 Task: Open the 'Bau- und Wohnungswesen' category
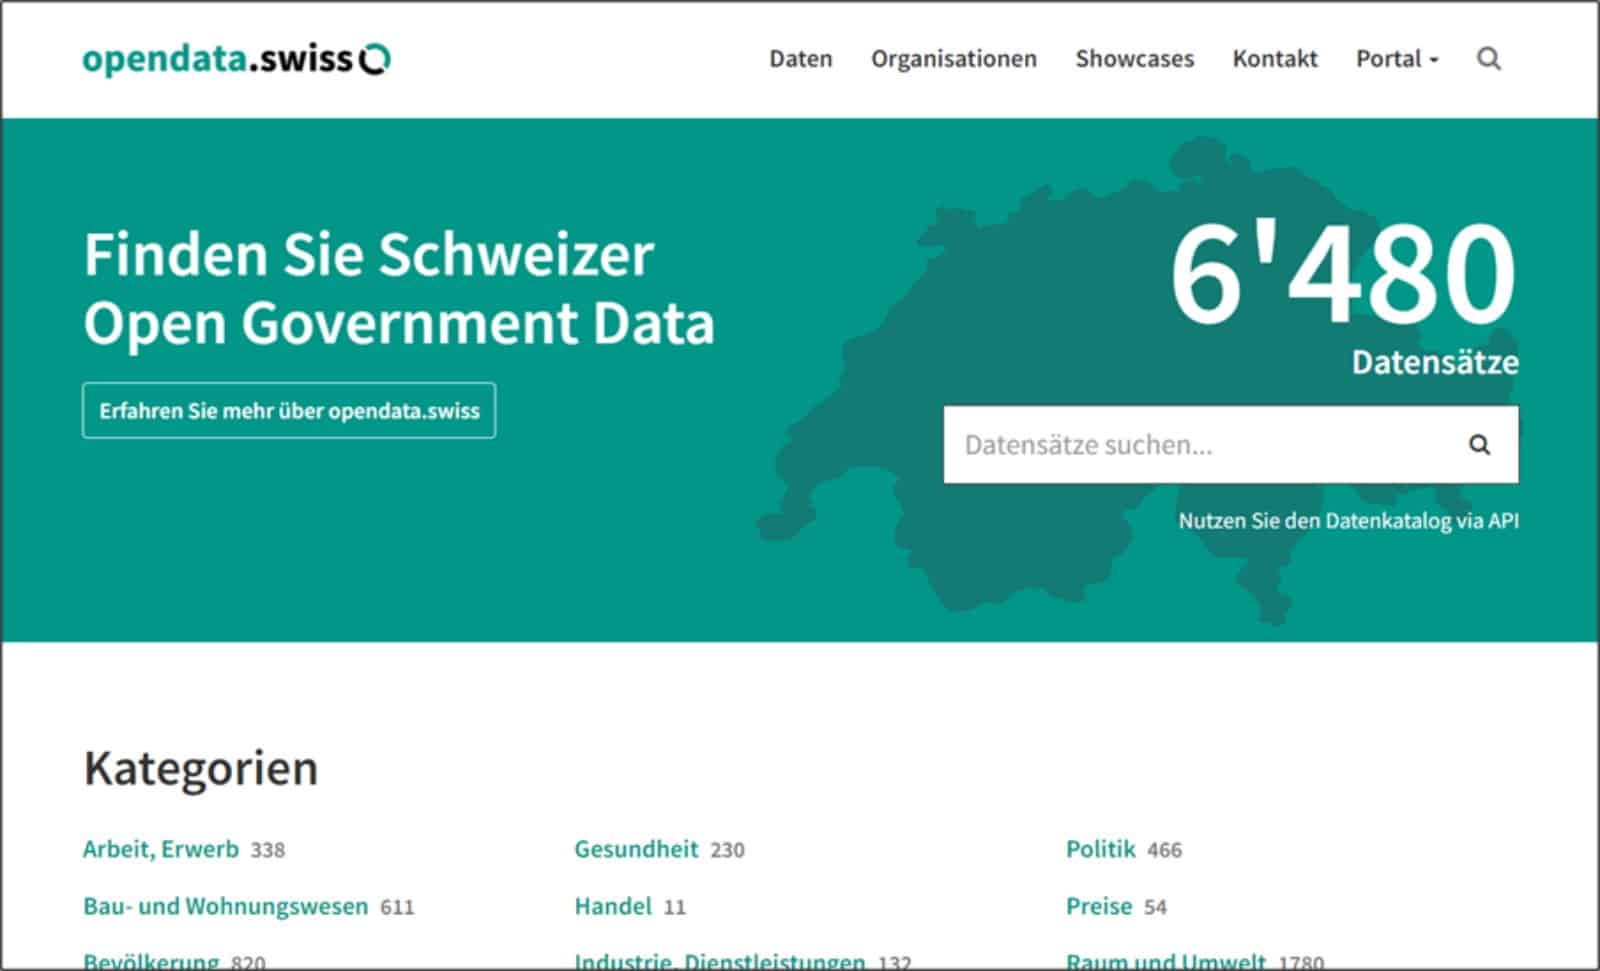click(225, 906)
